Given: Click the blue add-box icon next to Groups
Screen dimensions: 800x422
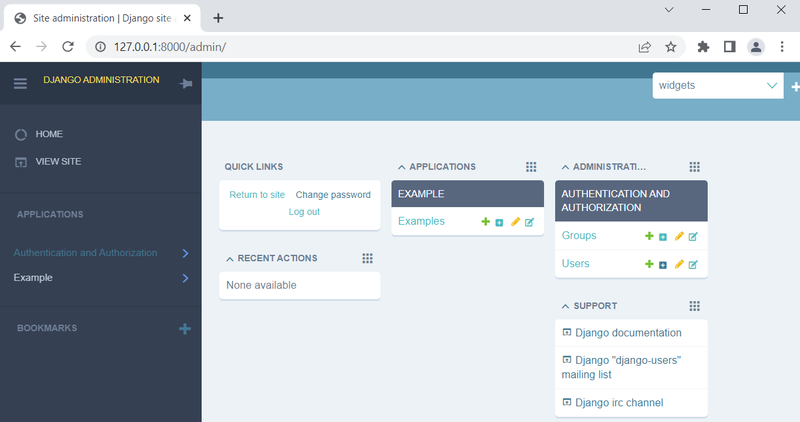Looking at the screenshot, I should 663,237.
